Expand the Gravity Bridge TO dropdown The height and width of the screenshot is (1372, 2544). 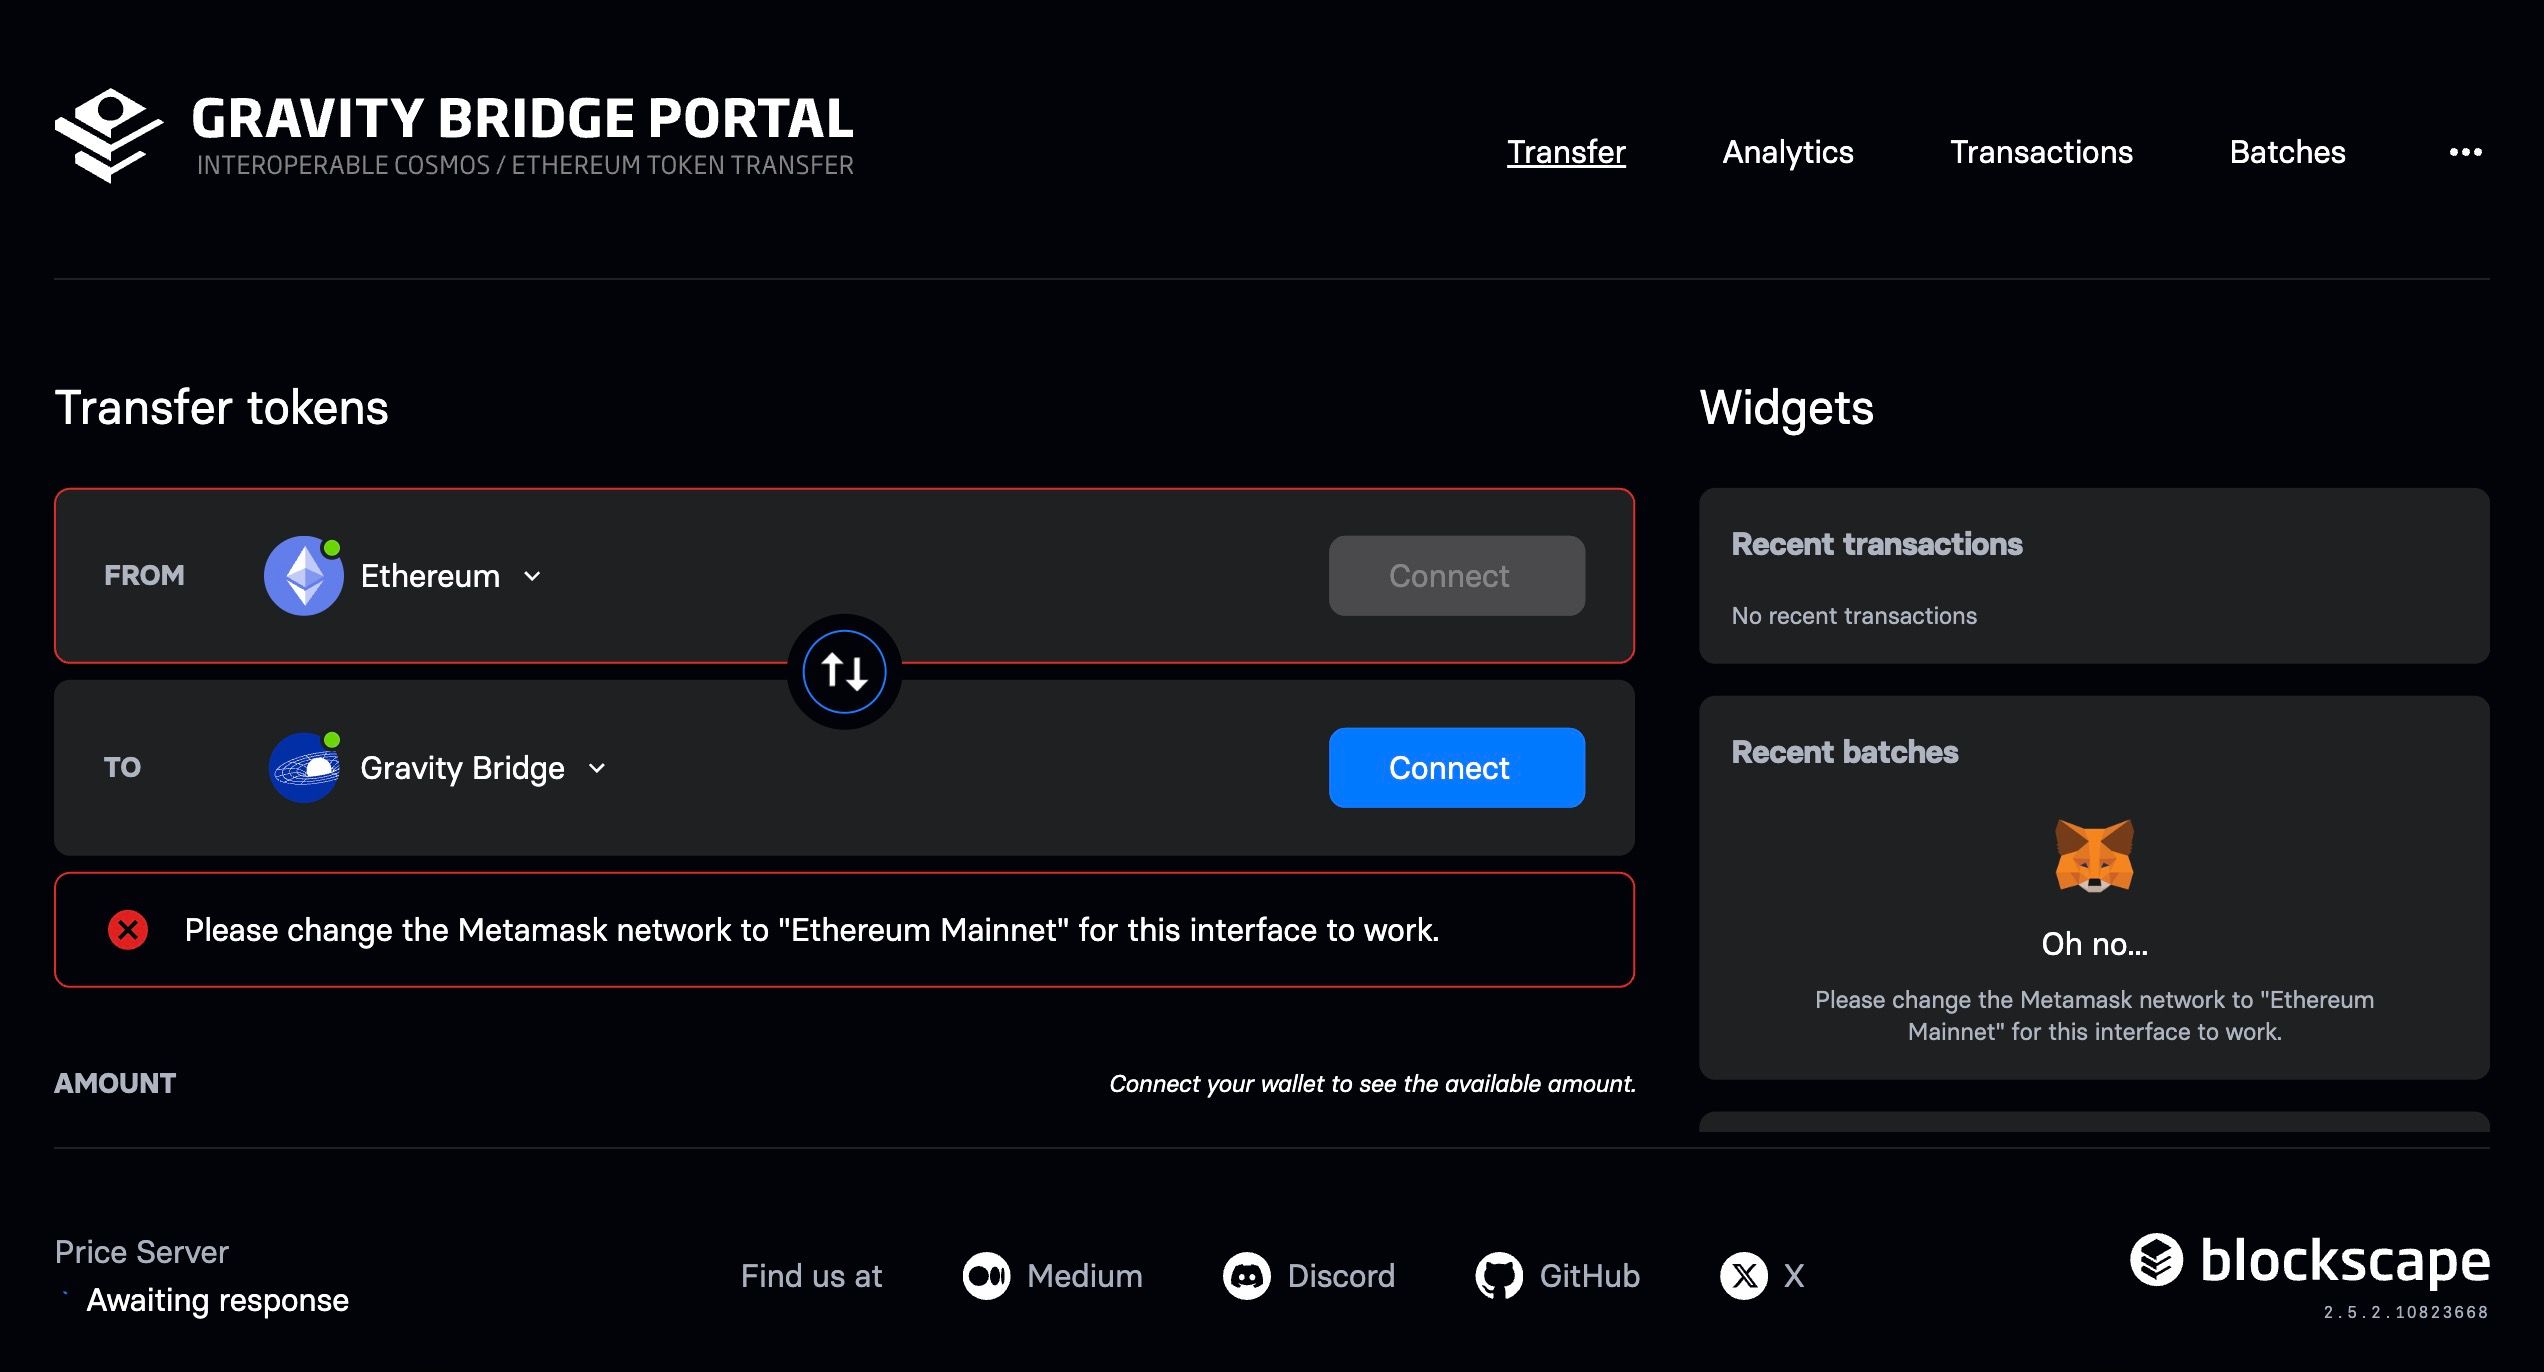coord(597,768)
